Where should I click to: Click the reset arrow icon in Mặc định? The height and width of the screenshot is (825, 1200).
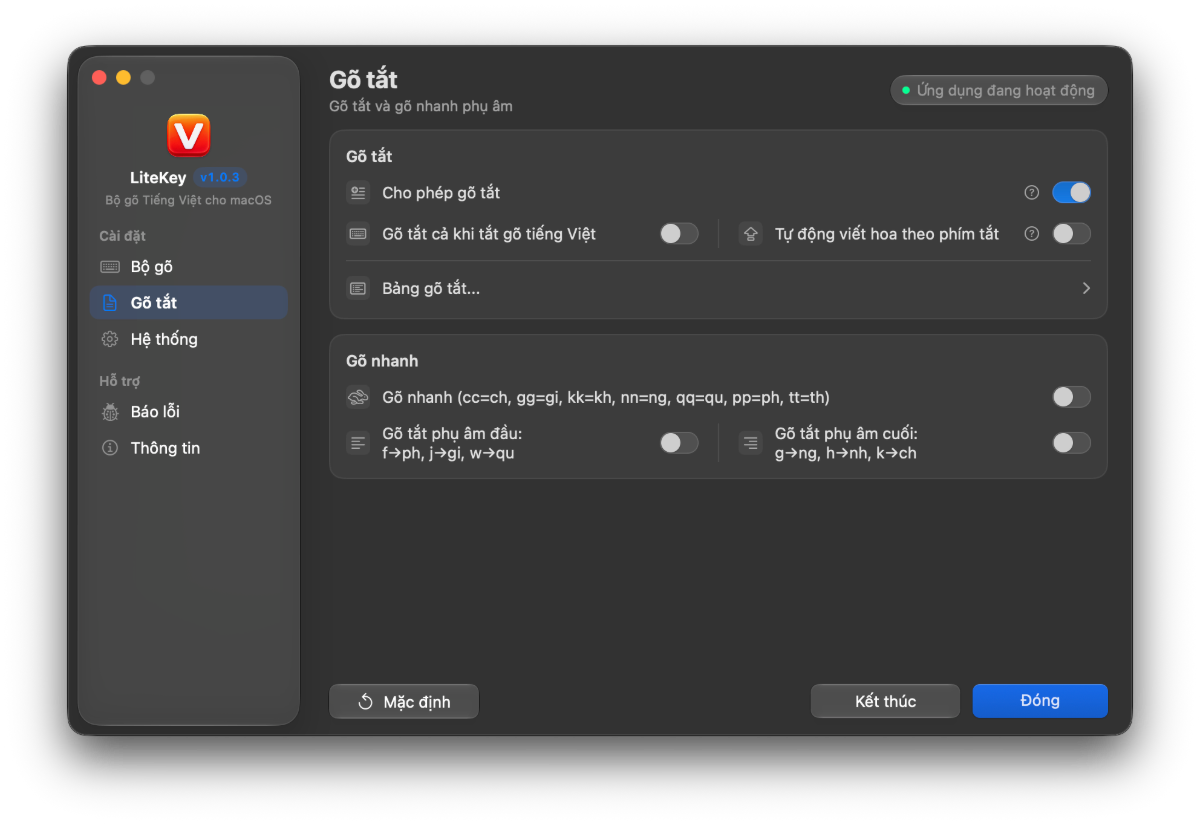tap(366, 702)
